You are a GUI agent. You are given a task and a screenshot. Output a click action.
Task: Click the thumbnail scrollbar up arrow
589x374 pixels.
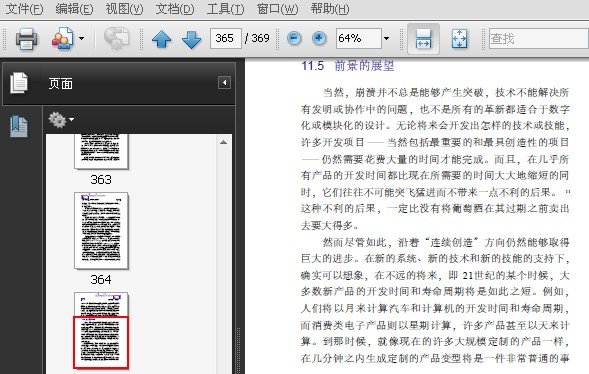point(224,142)
